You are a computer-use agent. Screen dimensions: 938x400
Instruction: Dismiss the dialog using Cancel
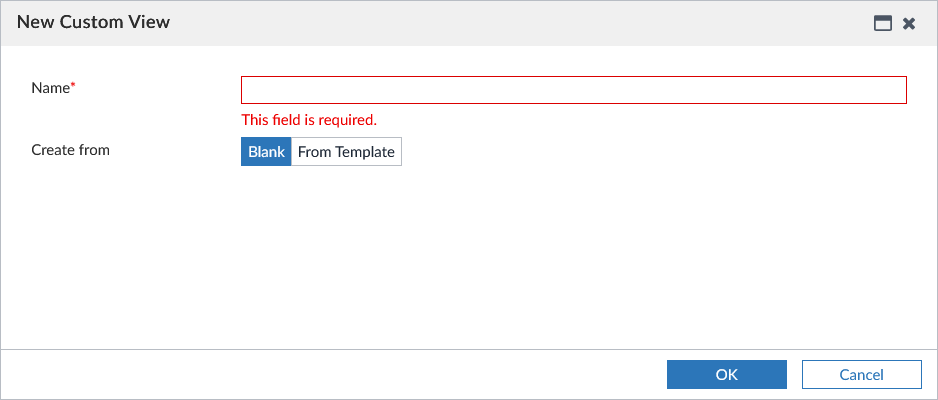tap(861, 375)
